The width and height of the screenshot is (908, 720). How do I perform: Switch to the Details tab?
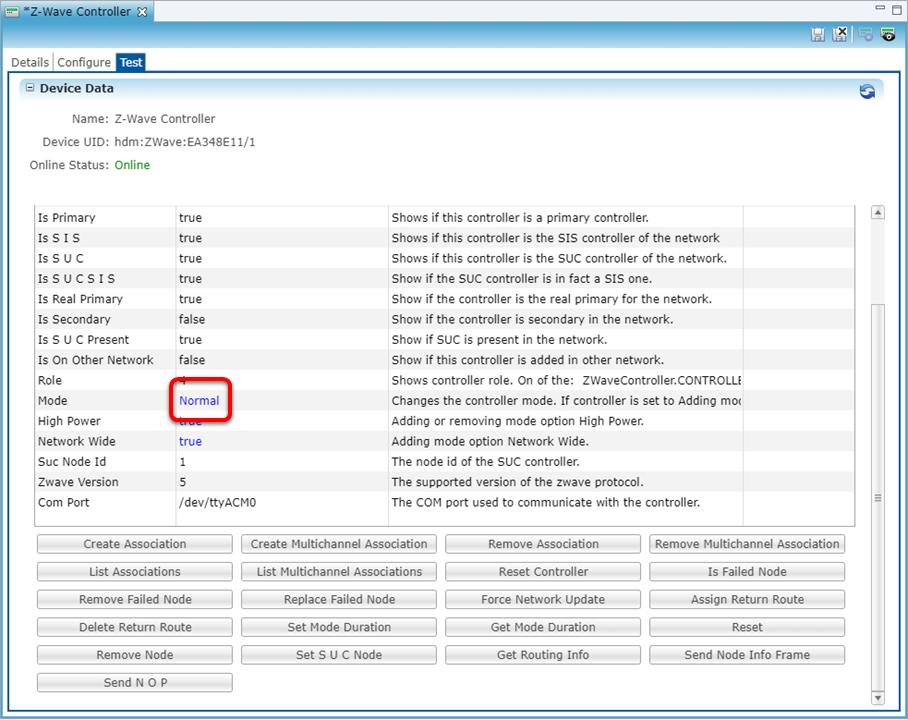pyautogui.click(x=30, y=62)
